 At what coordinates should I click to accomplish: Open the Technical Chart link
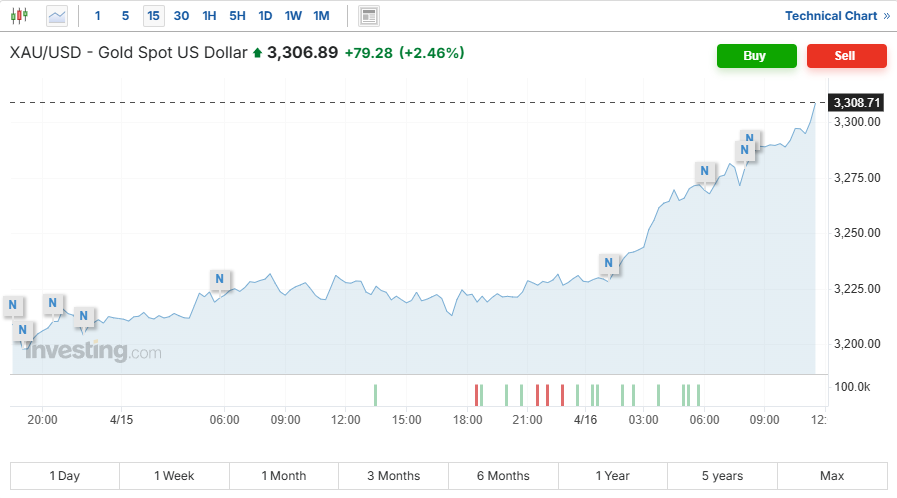coord(830,16)
